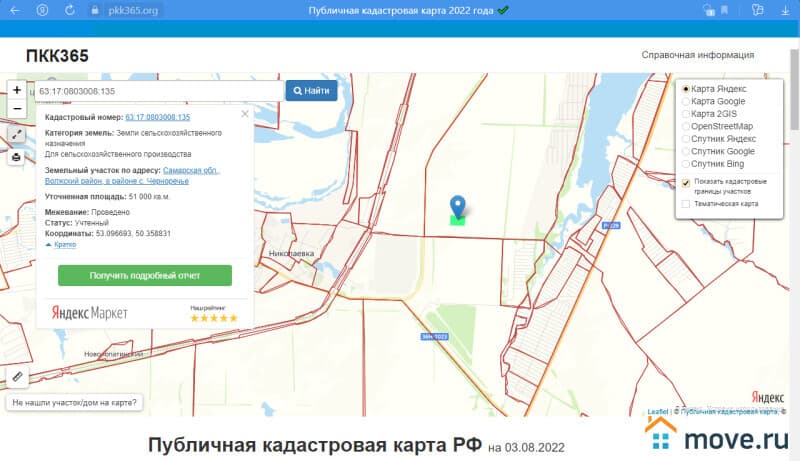This screenshot has width=800, height=461.
Task: Click the blue map location pin
Action: (458, 206)
